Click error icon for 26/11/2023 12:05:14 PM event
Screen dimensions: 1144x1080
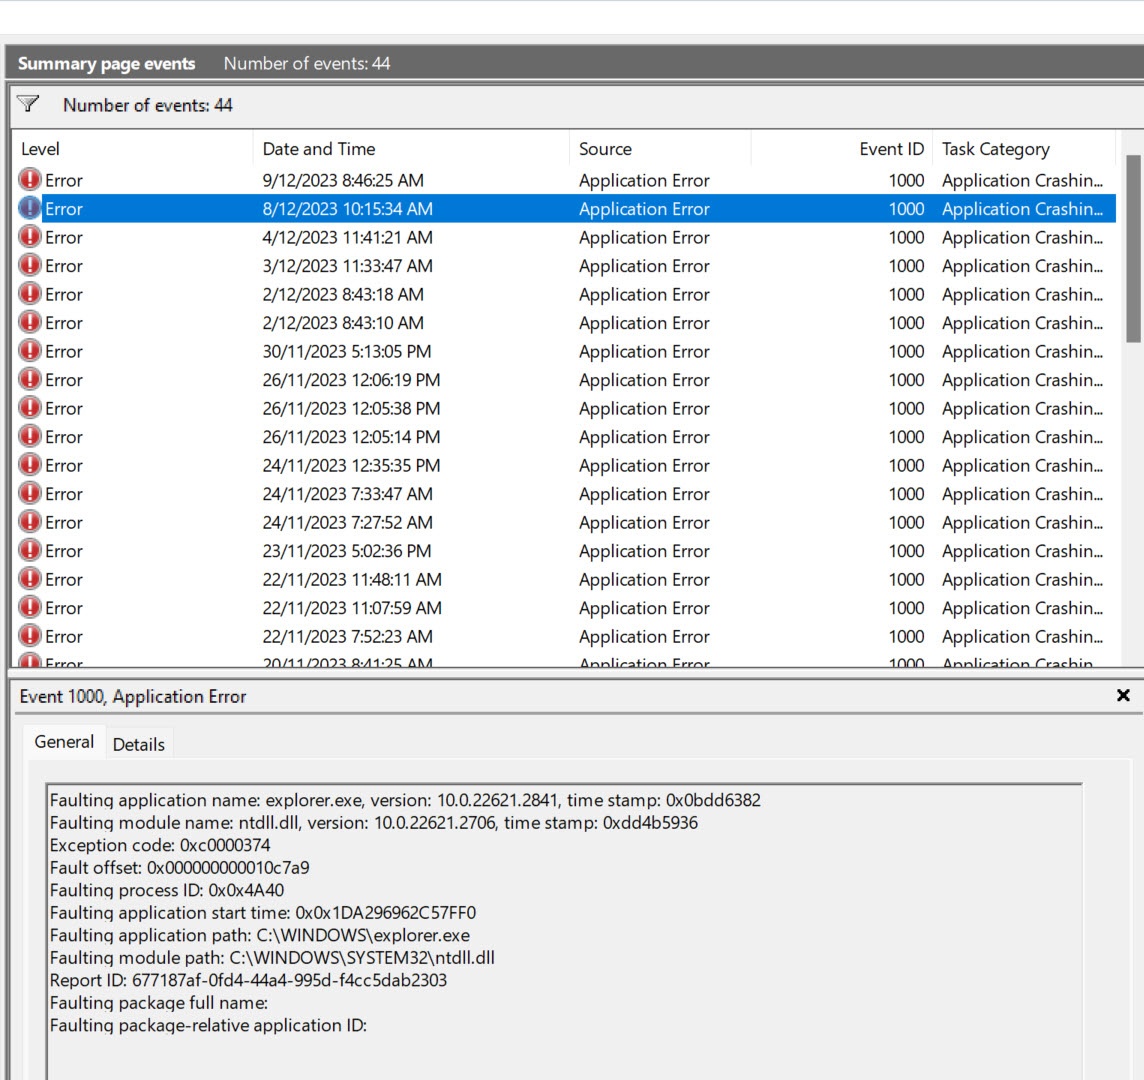(x=30, y=436)
